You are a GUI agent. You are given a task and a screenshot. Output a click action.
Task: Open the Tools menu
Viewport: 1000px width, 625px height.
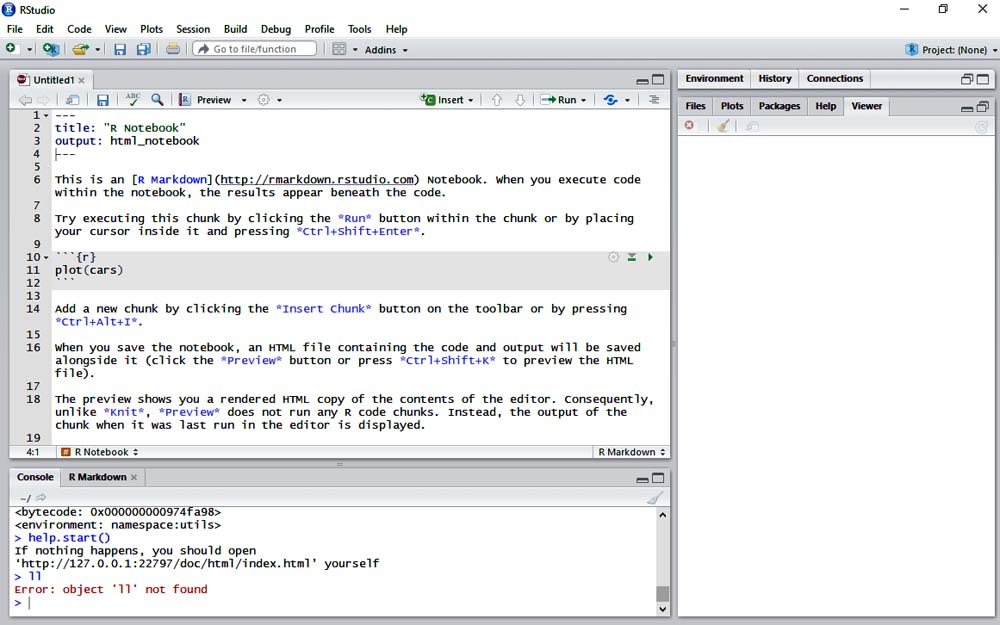[x=359, y=29]
